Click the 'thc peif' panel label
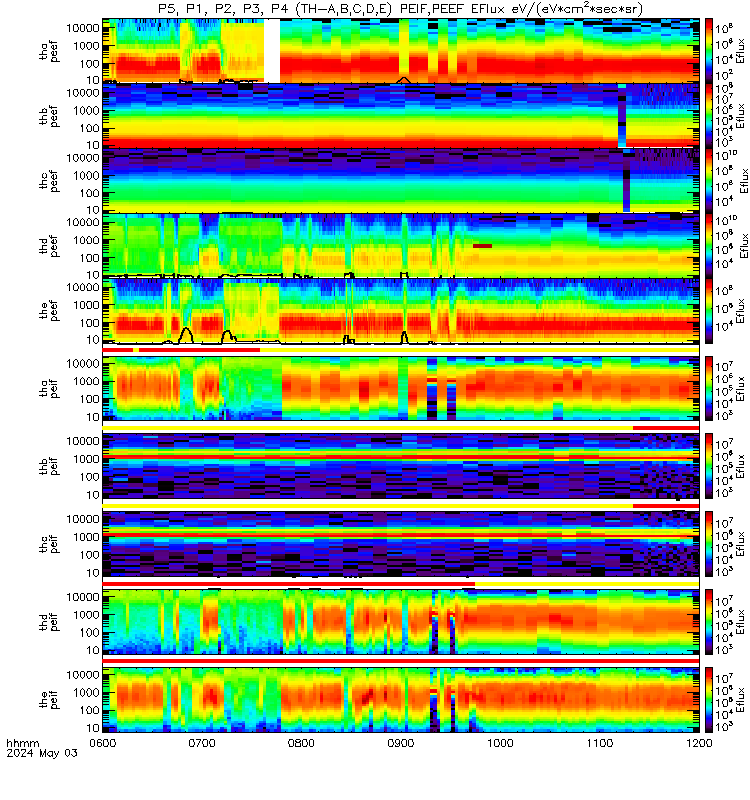 pyautogui.click(x=49, y=544)
